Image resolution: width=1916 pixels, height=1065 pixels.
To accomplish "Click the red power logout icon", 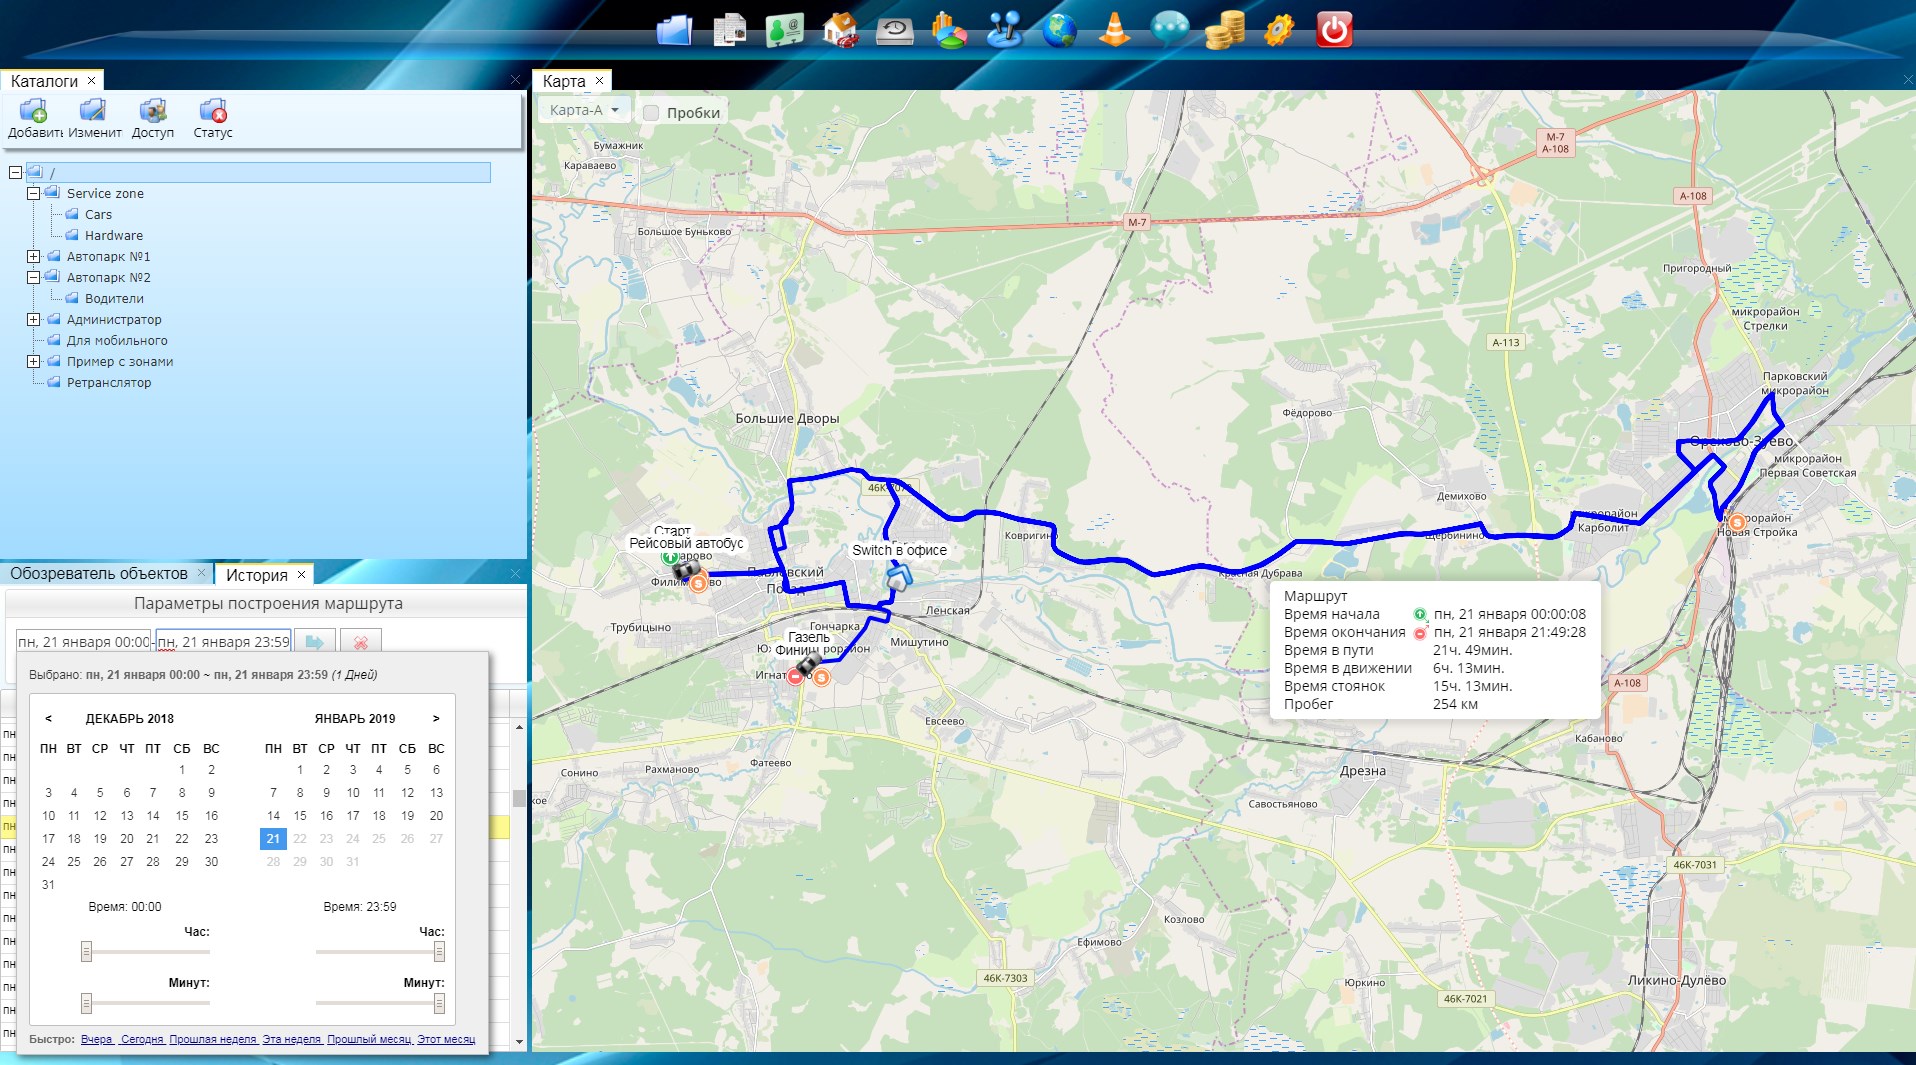I will pyautogui.click(x=1334, y=30).
